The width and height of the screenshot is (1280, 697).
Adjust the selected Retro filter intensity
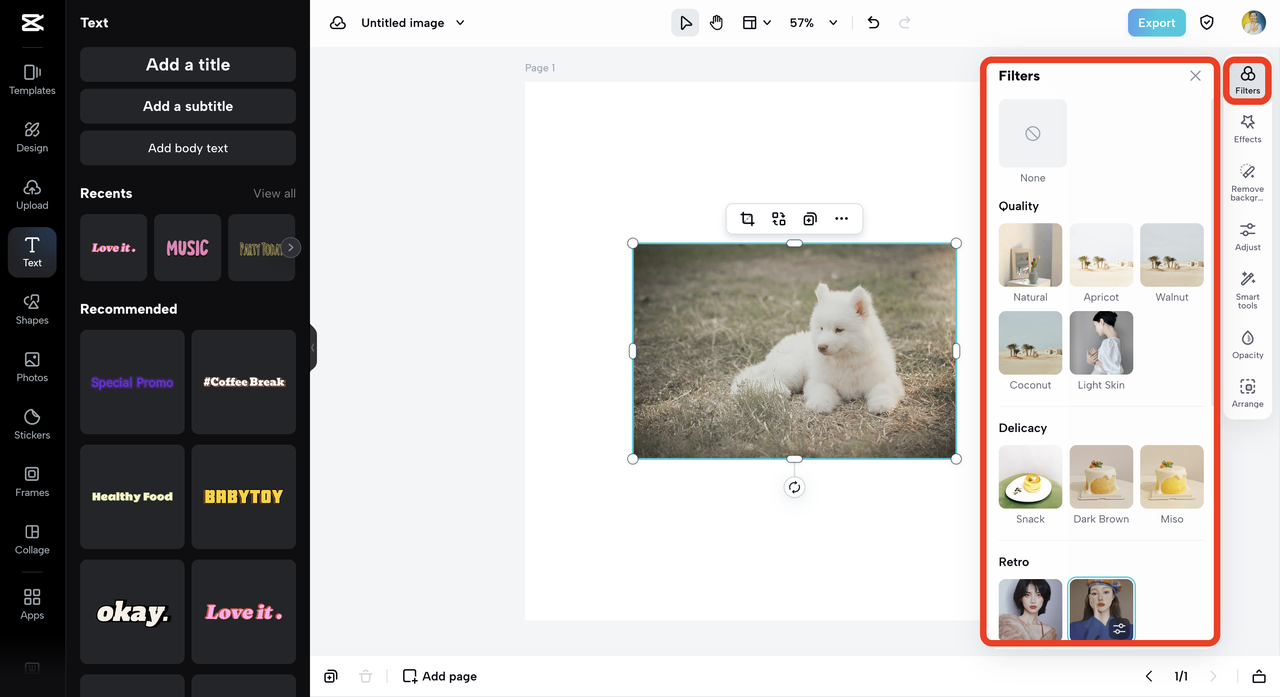1119,628
